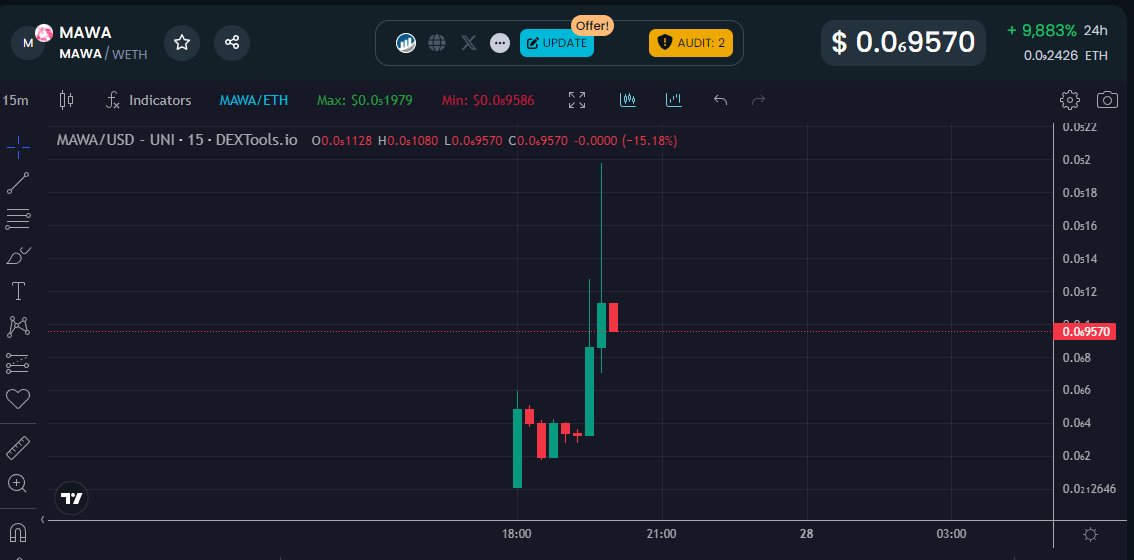This screenshot has height=560, width=1134.
Task: Share the MAWA pair
Action: pos(232,43)
